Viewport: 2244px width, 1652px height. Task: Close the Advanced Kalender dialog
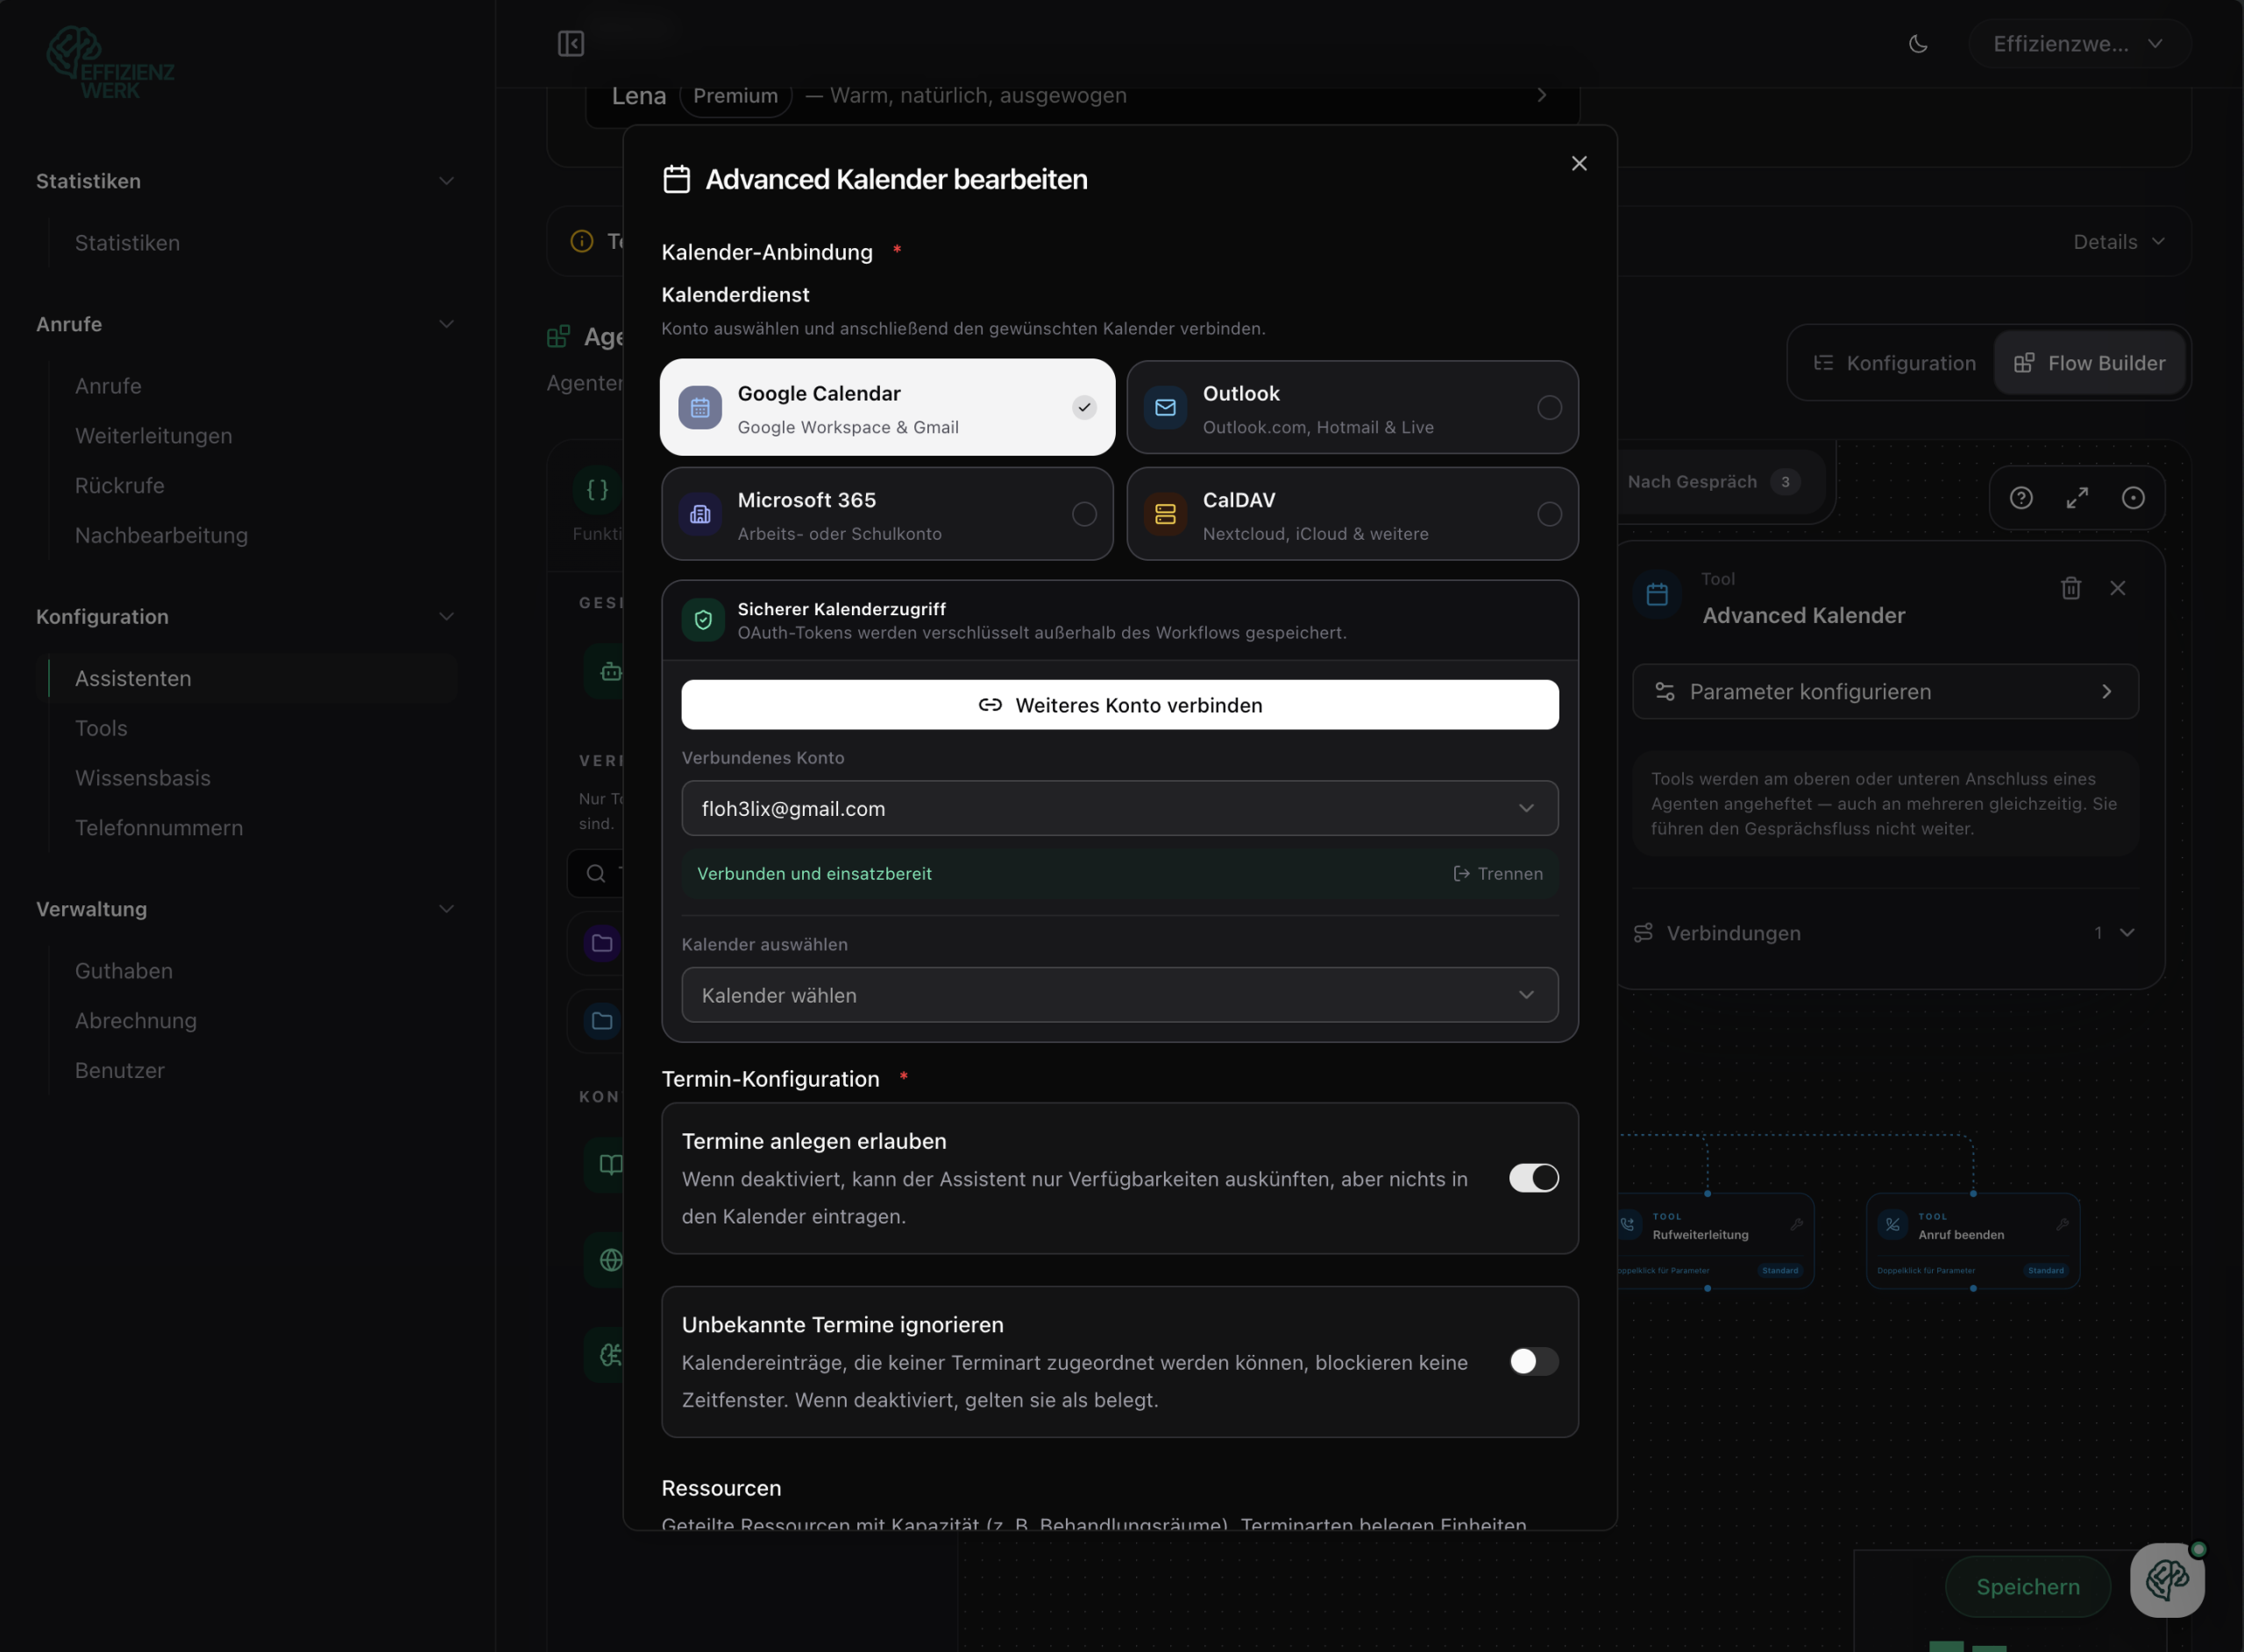1579,163
